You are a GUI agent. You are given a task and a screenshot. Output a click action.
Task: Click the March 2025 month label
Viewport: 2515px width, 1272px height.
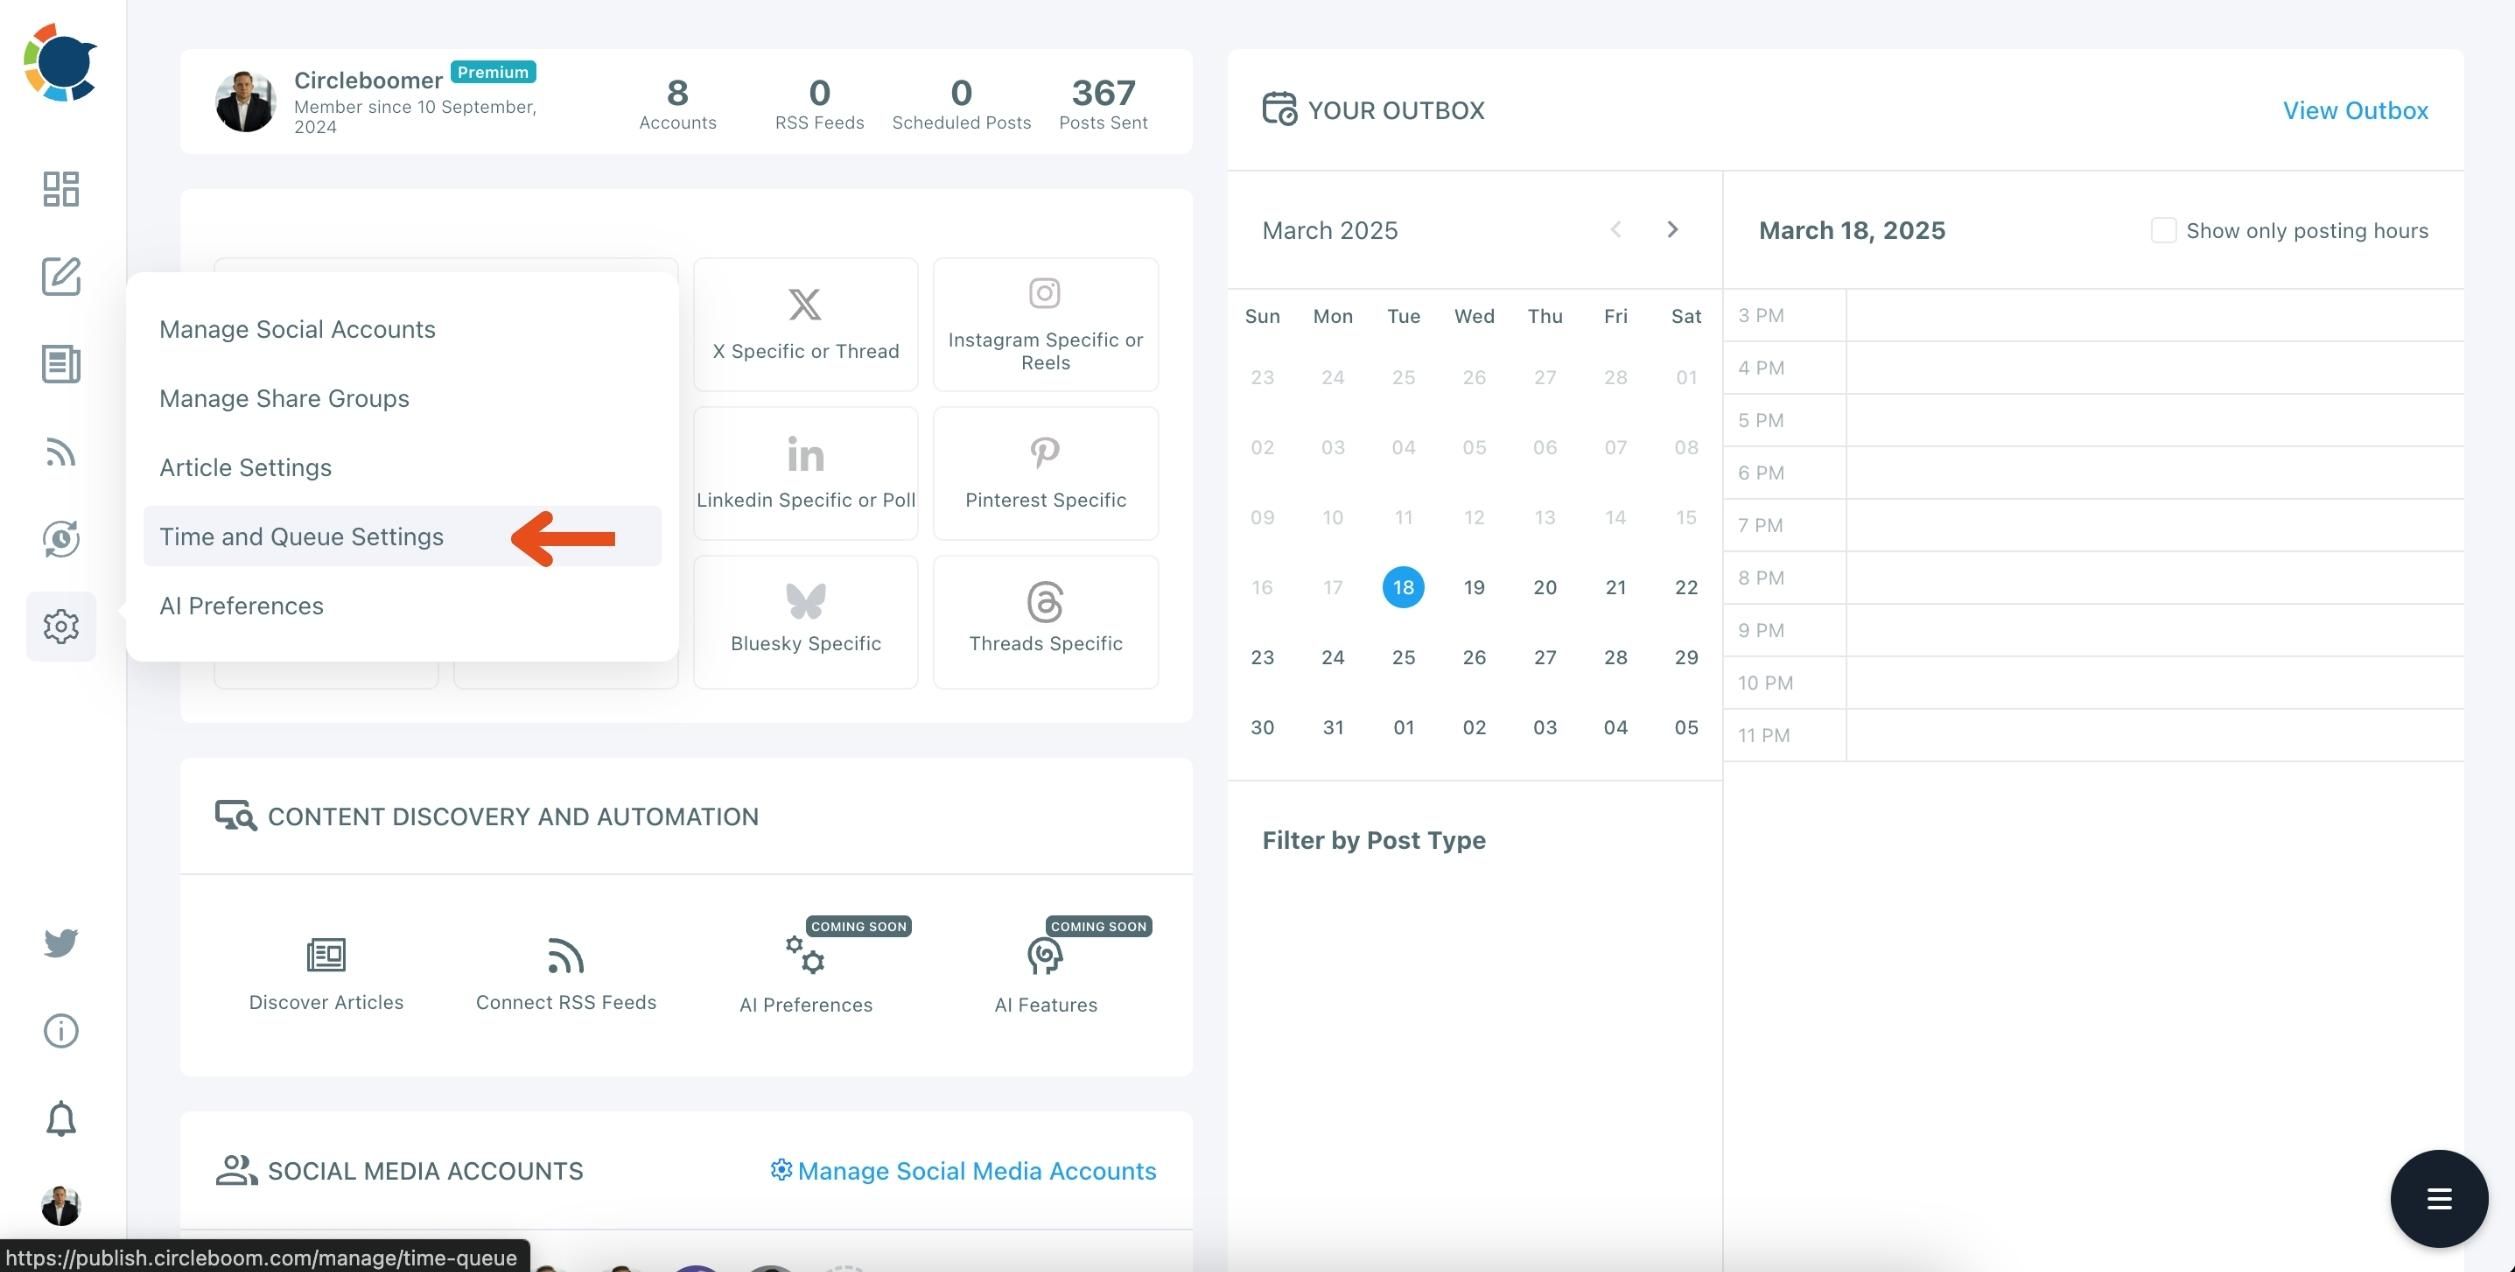tap(1330, 230)
